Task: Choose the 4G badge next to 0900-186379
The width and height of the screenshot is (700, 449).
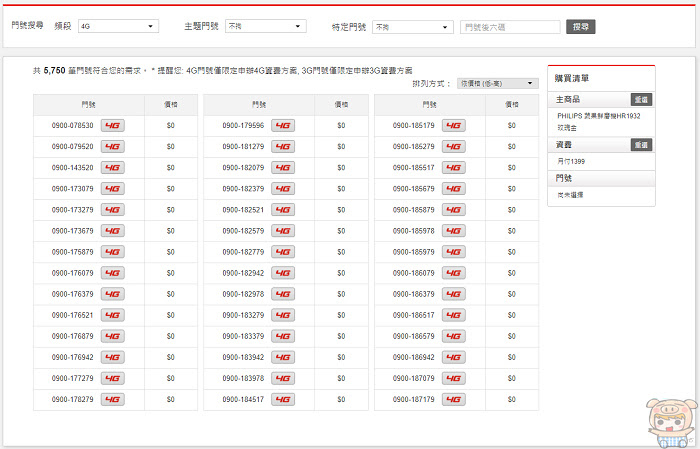Action: click(x=454, y=294)
